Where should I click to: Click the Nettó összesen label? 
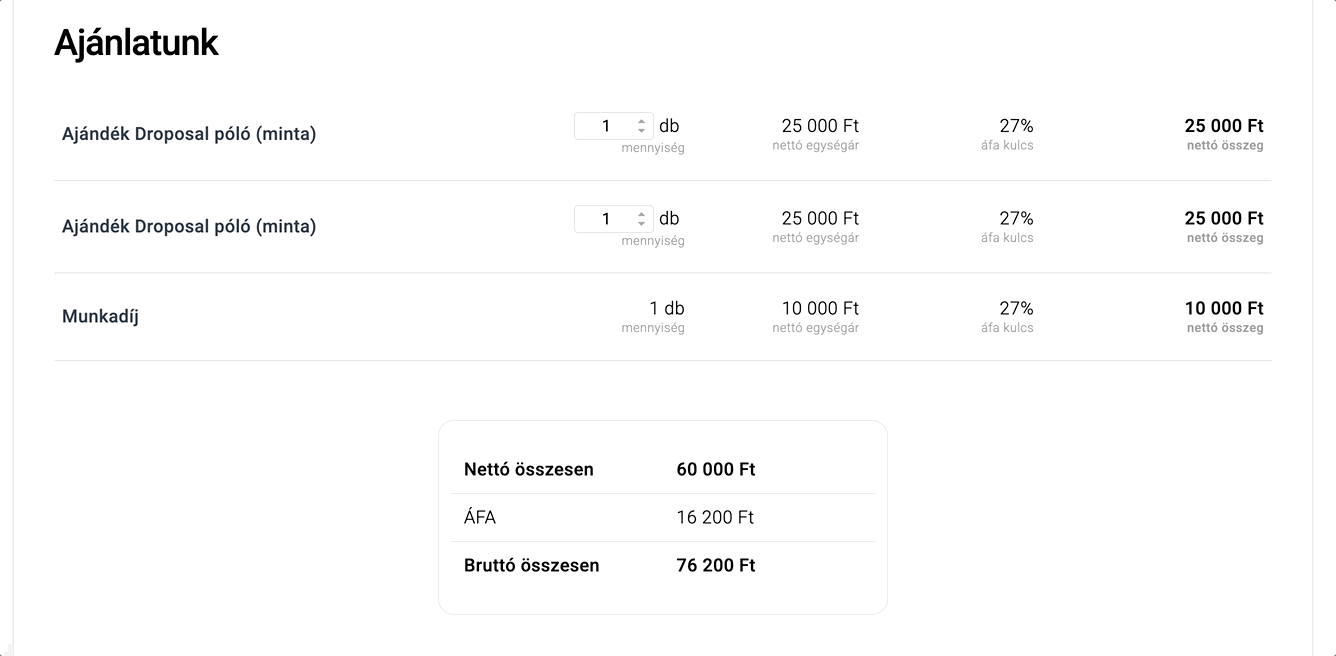[529, 469]
